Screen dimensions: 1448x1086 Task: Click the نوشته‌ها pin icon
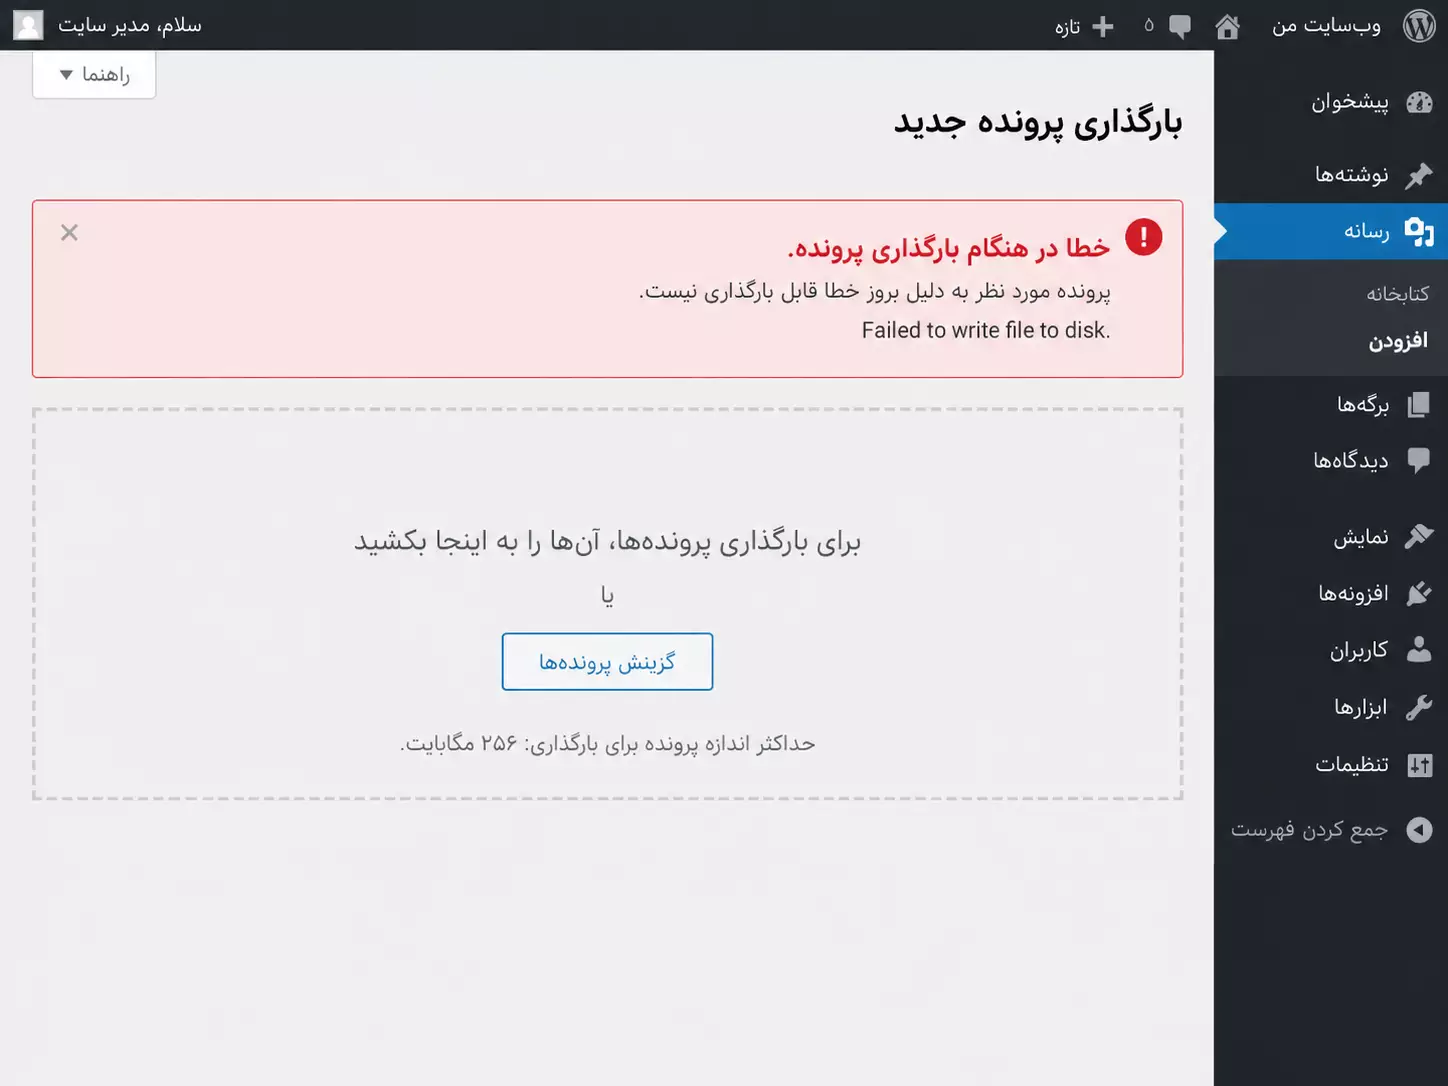[x=1419, y=175]
